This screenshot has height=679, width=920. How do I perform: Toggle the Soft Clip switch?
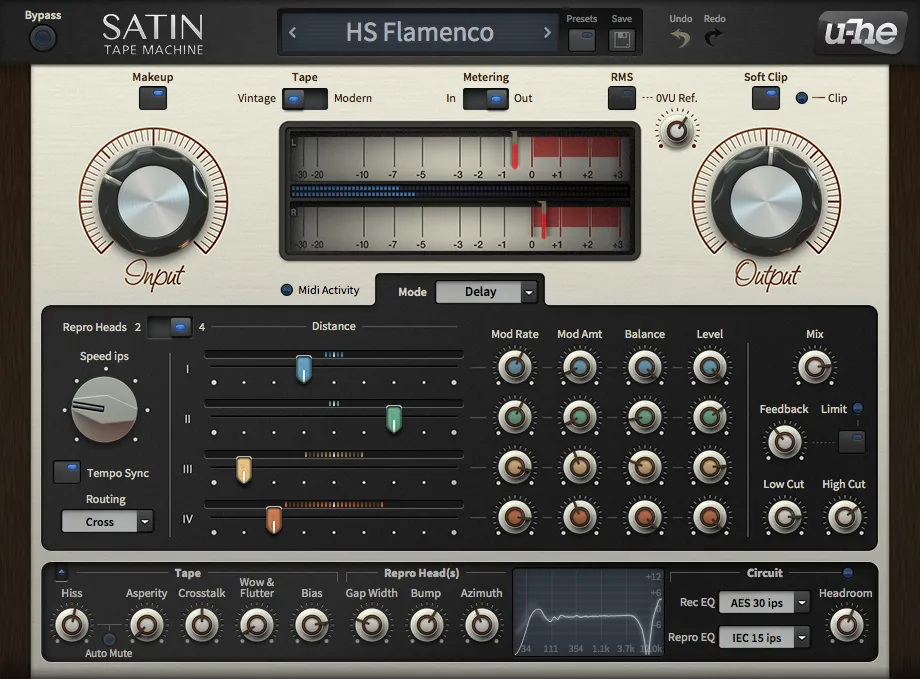point(765,97)
